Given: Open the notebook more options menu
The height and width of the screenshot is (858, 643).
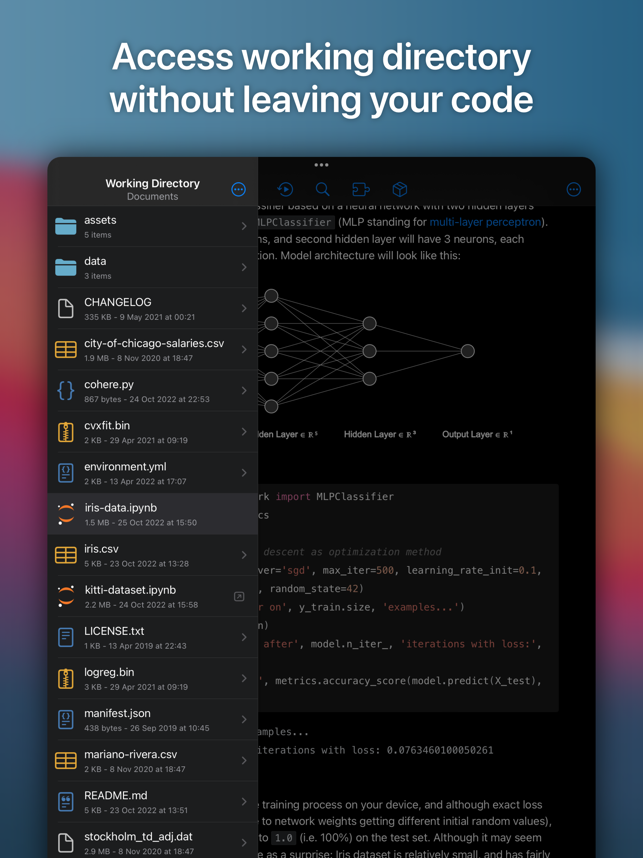Looking at the screenshot, I should click(574, 189).
